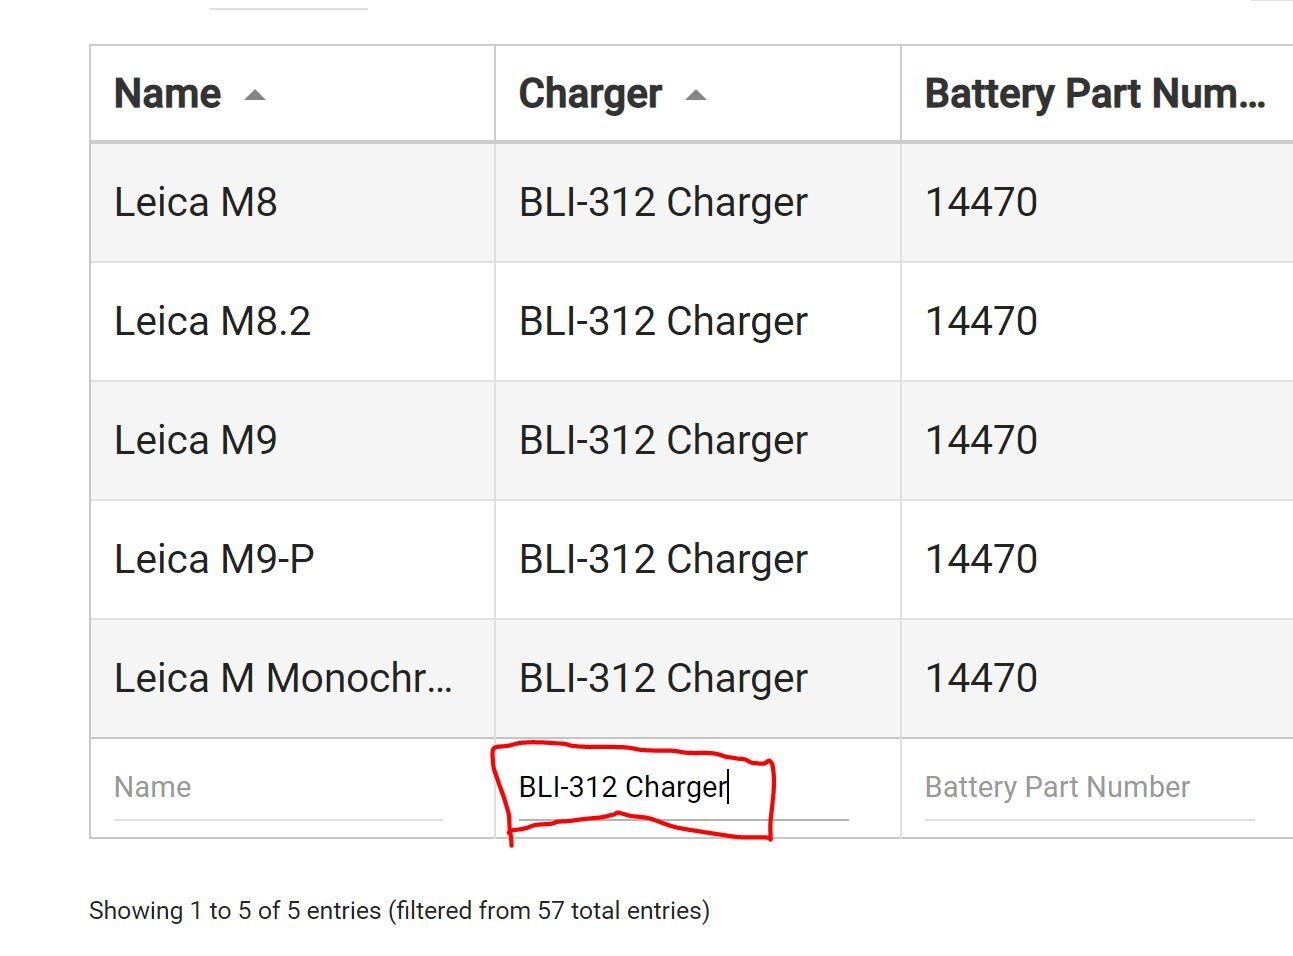The image size is (1293, 956).
Task: Select the Leica M8 row name cell
Action: [292, 203]
